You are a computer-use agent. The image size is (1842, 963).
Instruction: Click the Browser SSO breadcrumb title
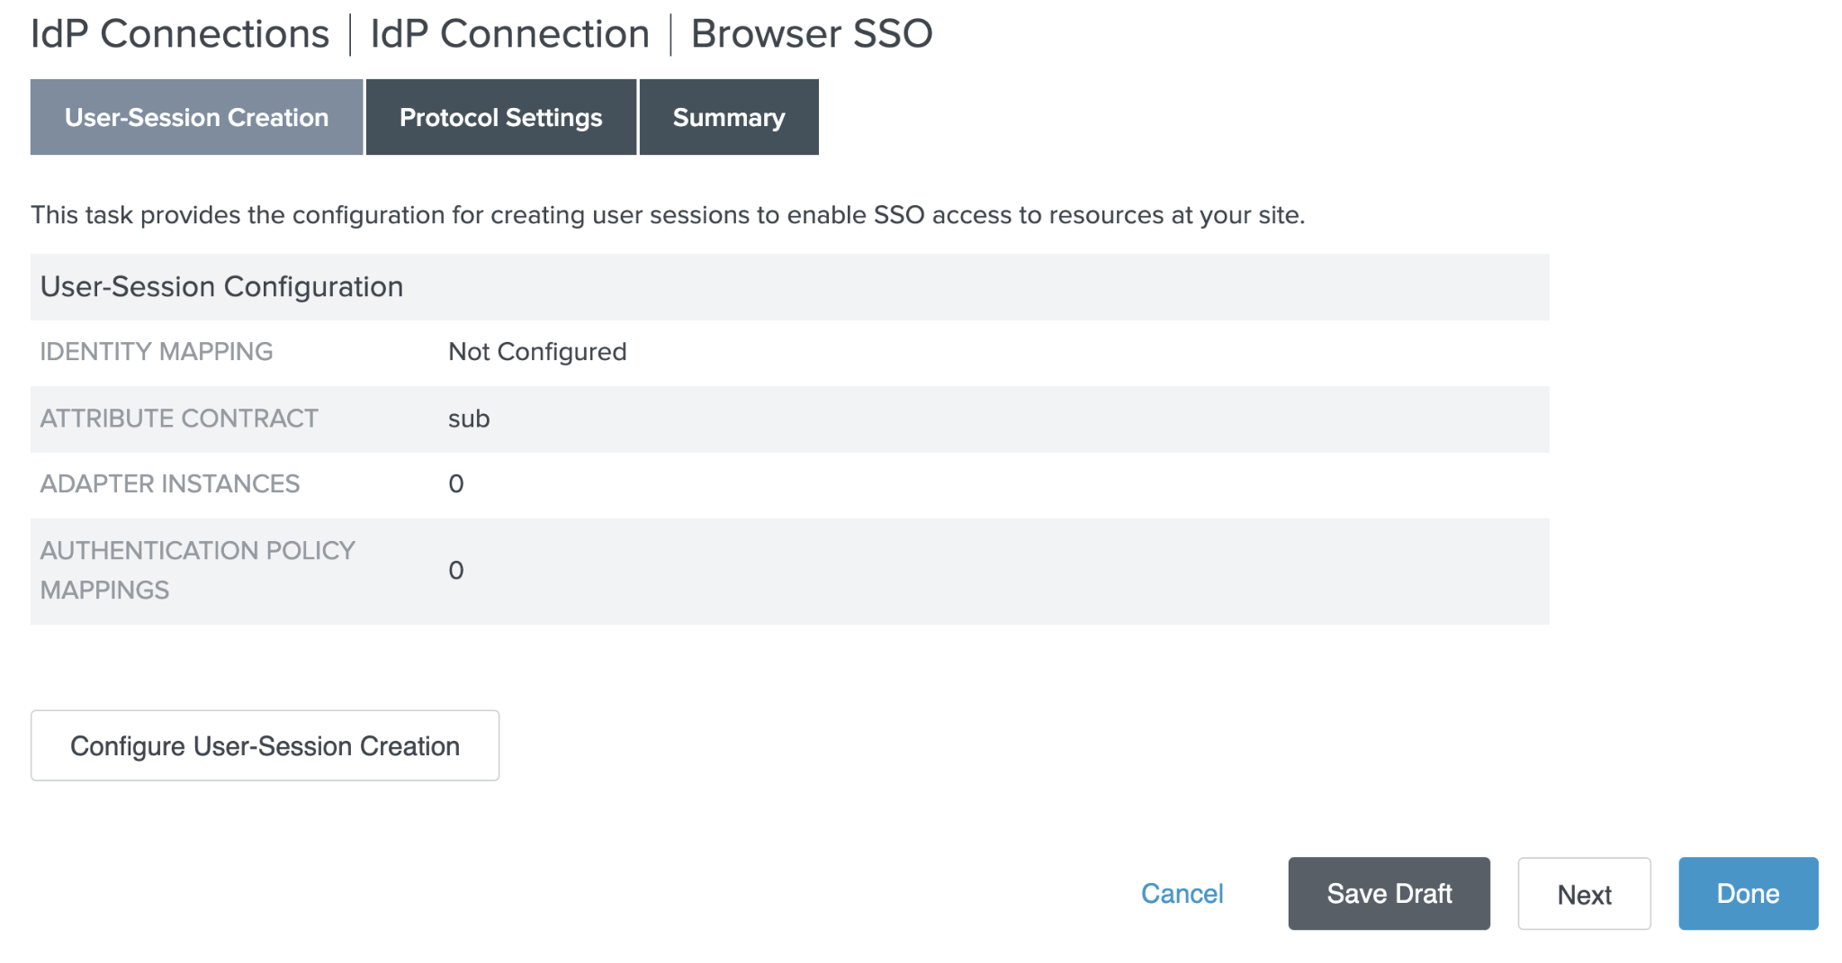tap(811, 34)
